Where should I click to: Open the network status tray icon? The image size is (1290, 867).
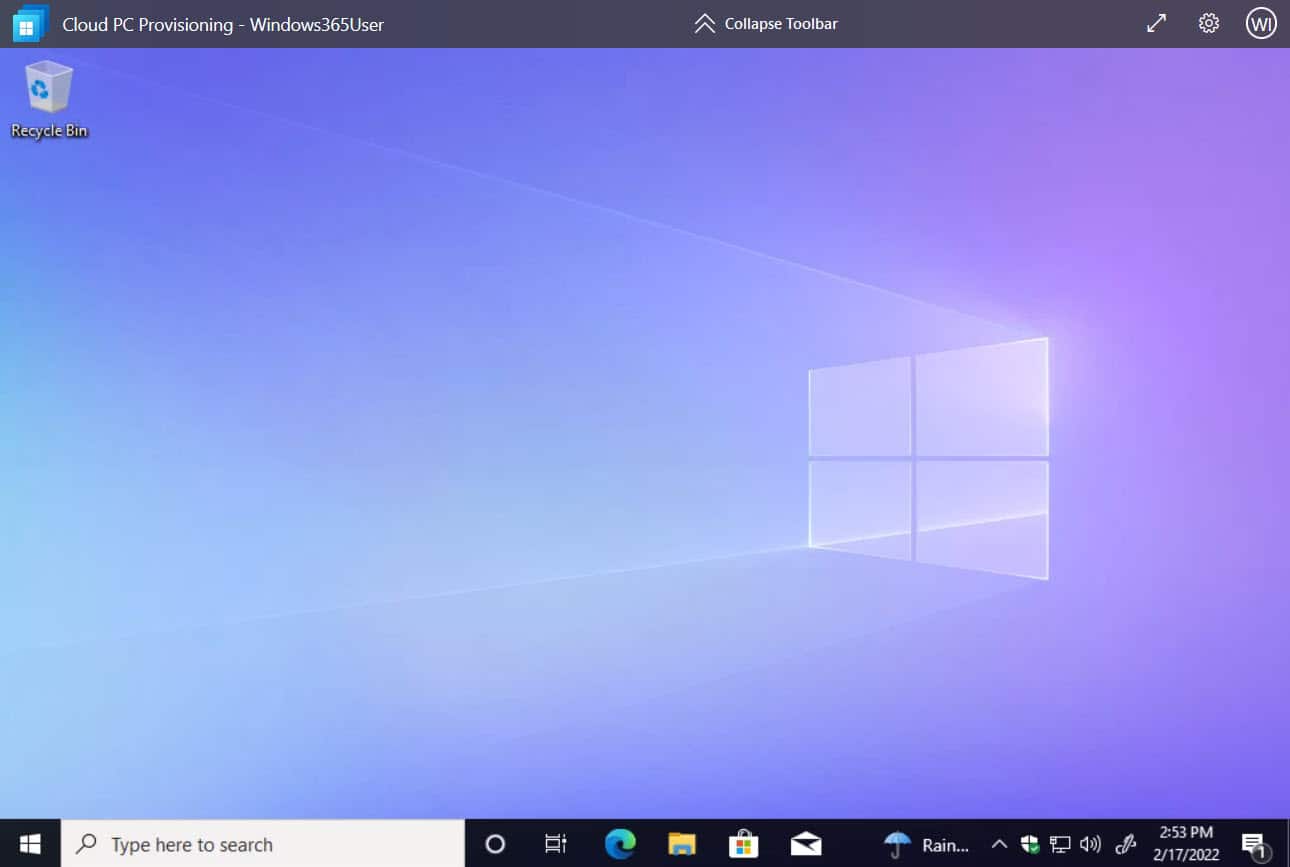[1060, 844]
